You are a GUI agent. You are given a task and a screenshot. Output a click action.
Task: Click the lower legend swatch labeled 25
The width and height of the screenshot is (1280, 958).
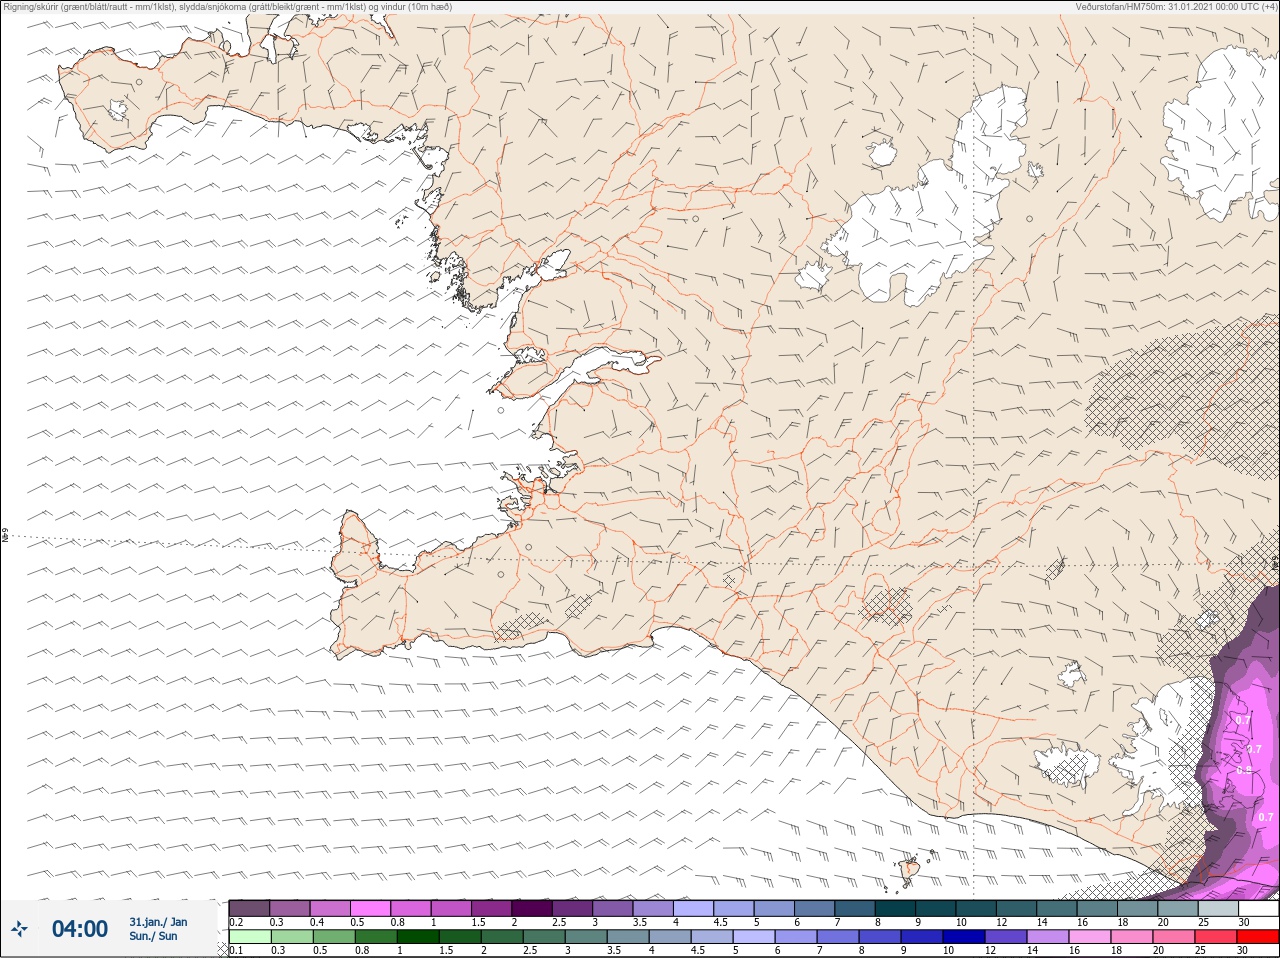[x=1217, y=937]
